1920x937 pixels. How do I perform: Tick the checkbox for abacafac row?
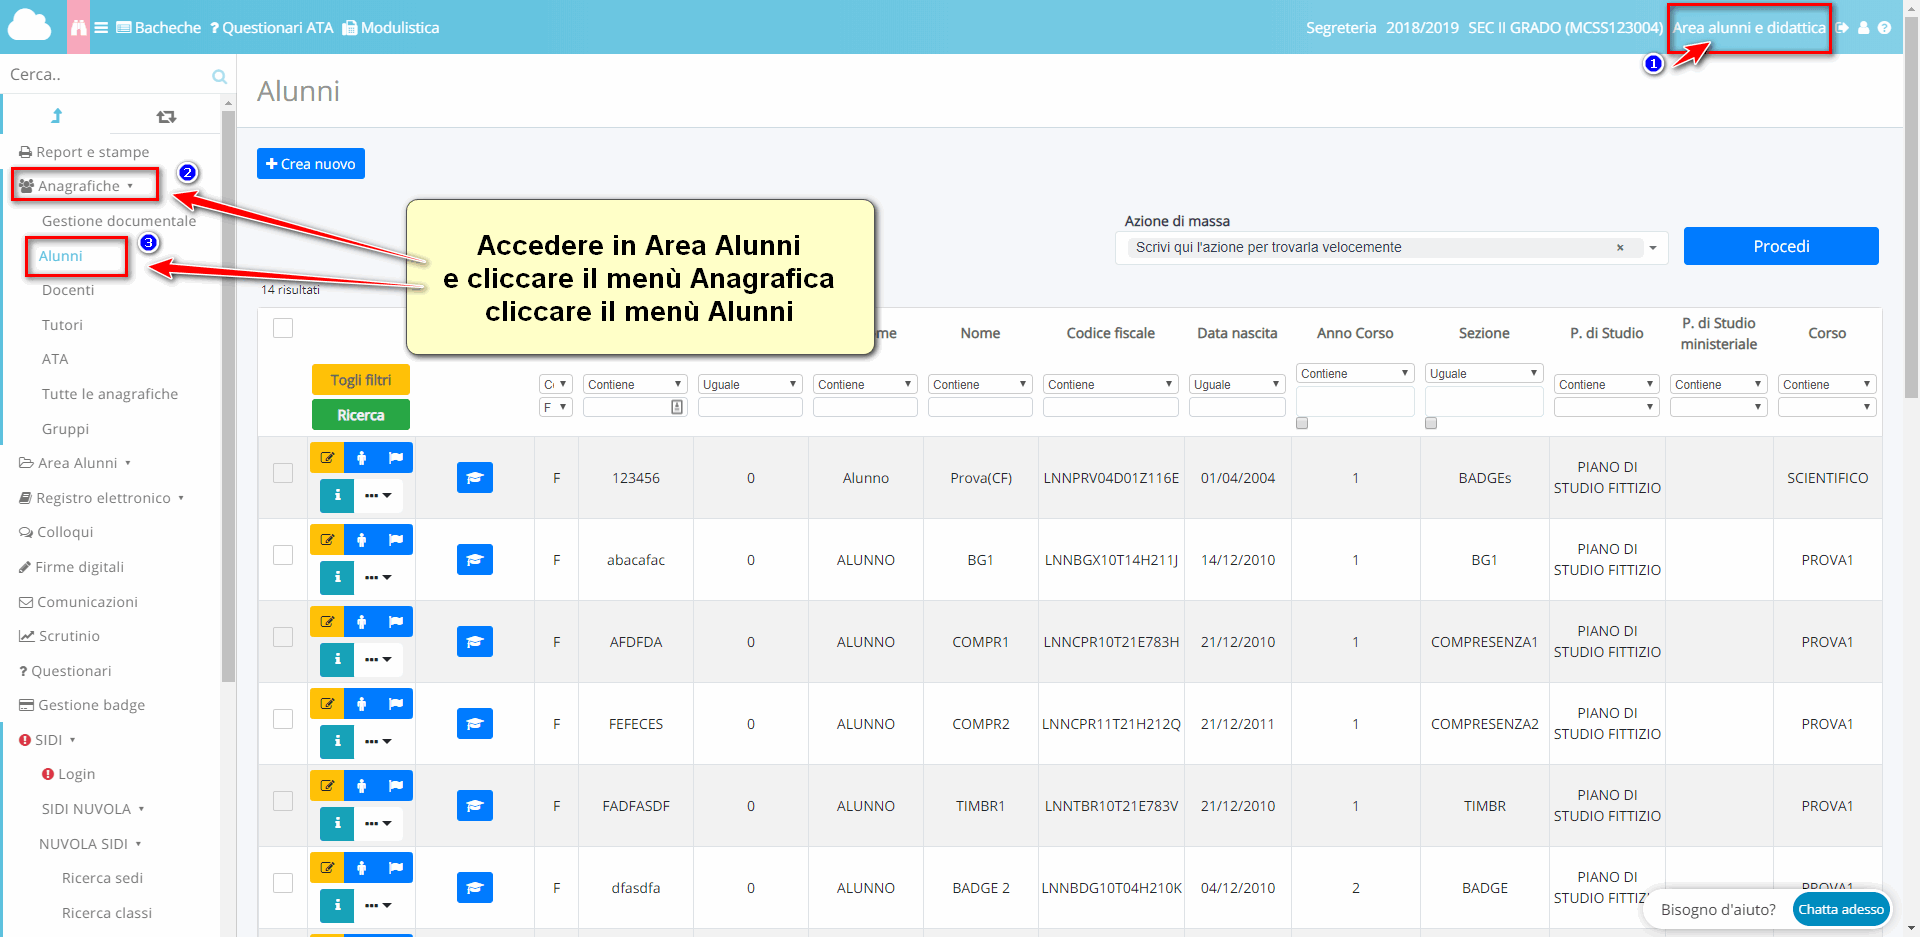283,555
